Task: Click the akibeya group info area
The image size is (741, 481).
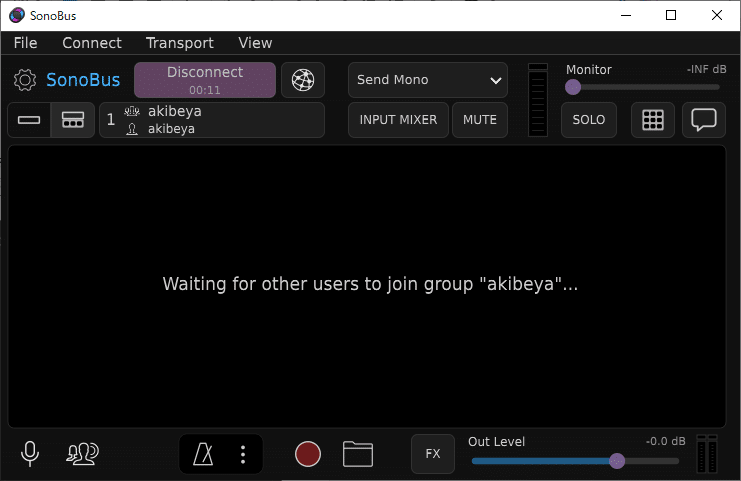Action: (212, 120)
